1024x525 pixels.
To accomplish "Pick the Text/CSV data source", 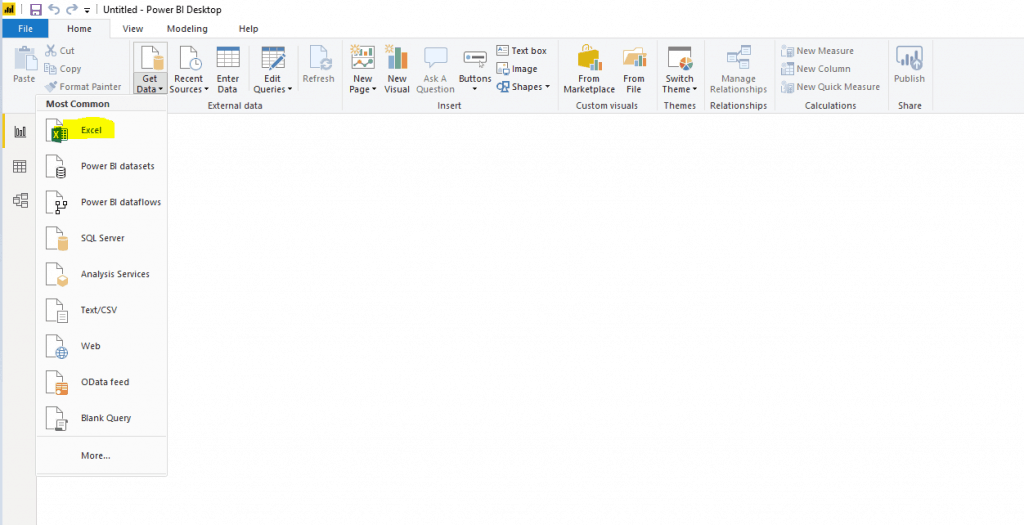I will pyautogui.click(x=101, y=310).
